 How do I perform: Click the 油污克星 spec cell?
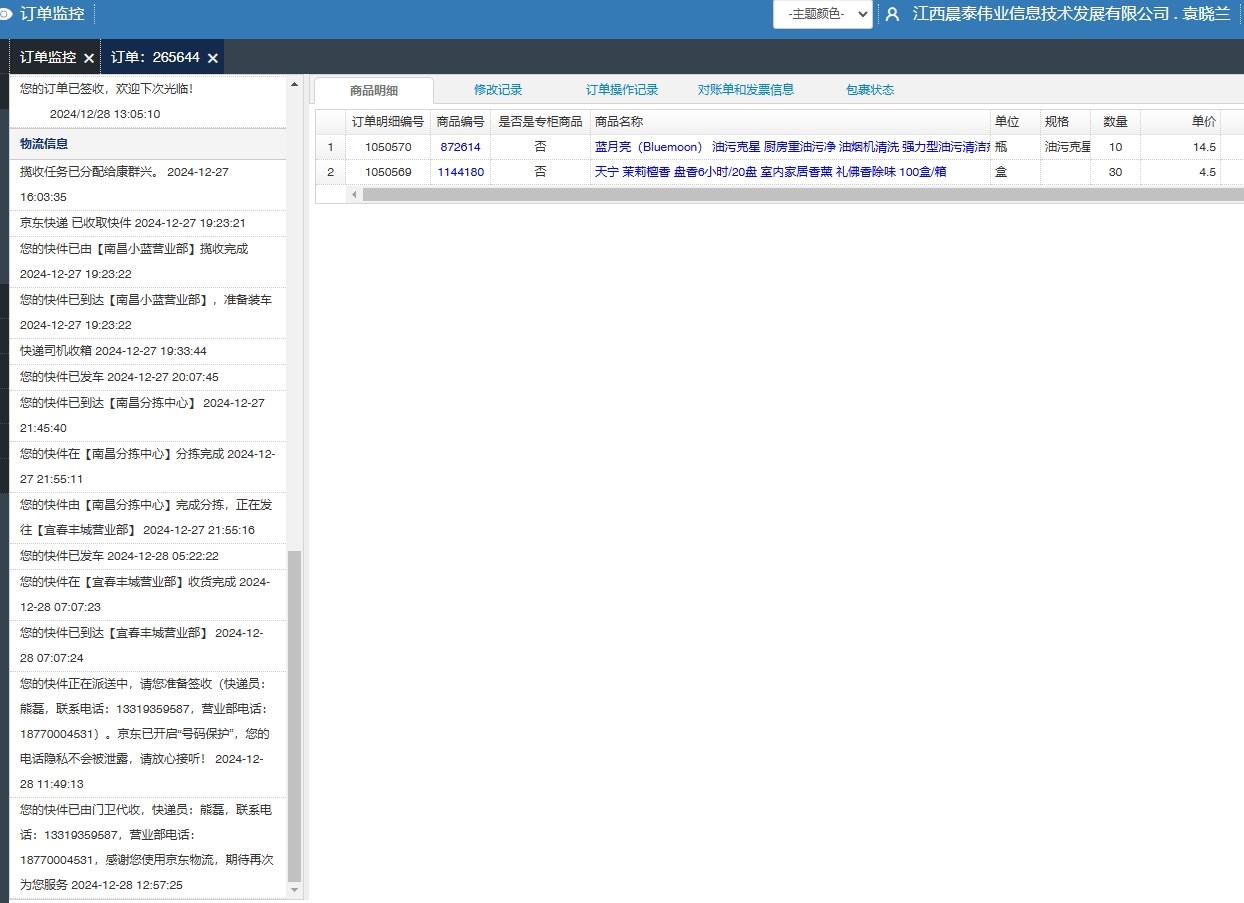coord(1065,147)
